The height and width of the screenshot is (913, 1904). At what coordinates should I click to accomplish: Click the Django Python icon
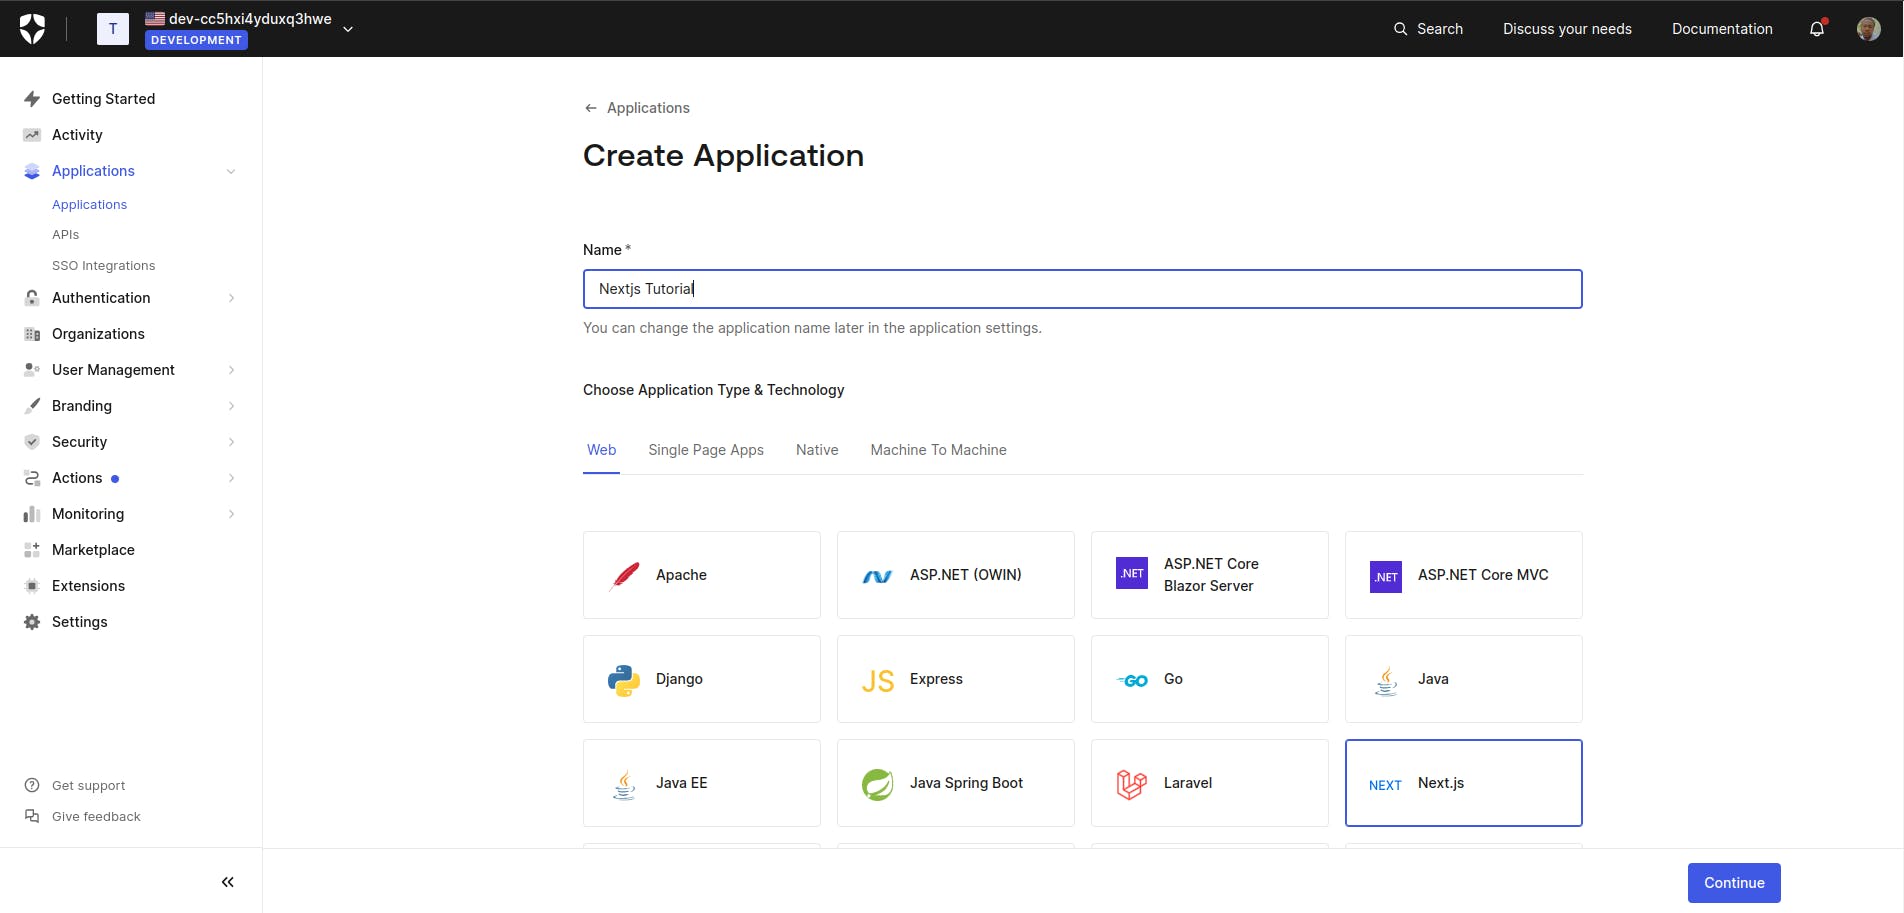point(623,679)
